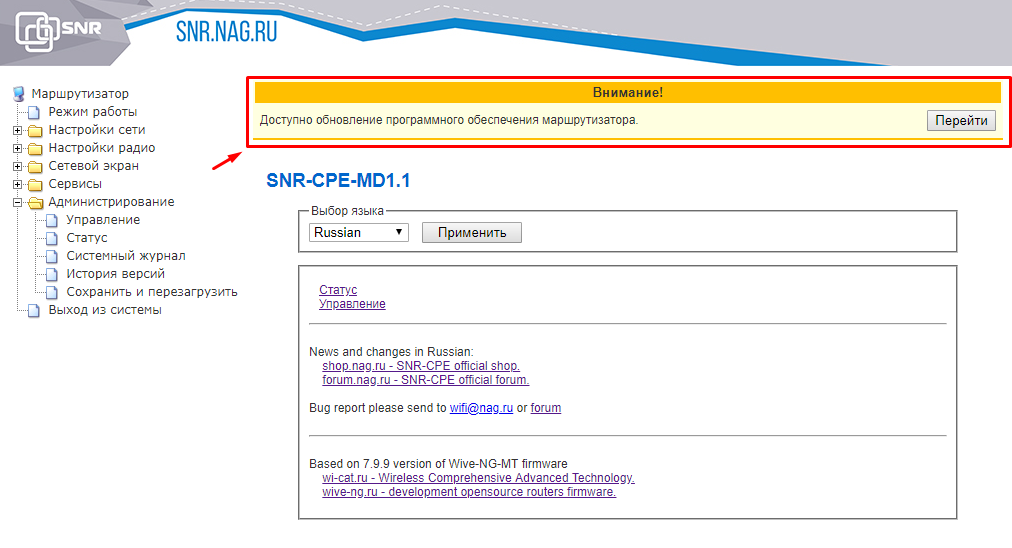This screenshot has width=1012, height=548.
Task: Click the folder icon beside Сетевой экран
Action: point(35,167)
